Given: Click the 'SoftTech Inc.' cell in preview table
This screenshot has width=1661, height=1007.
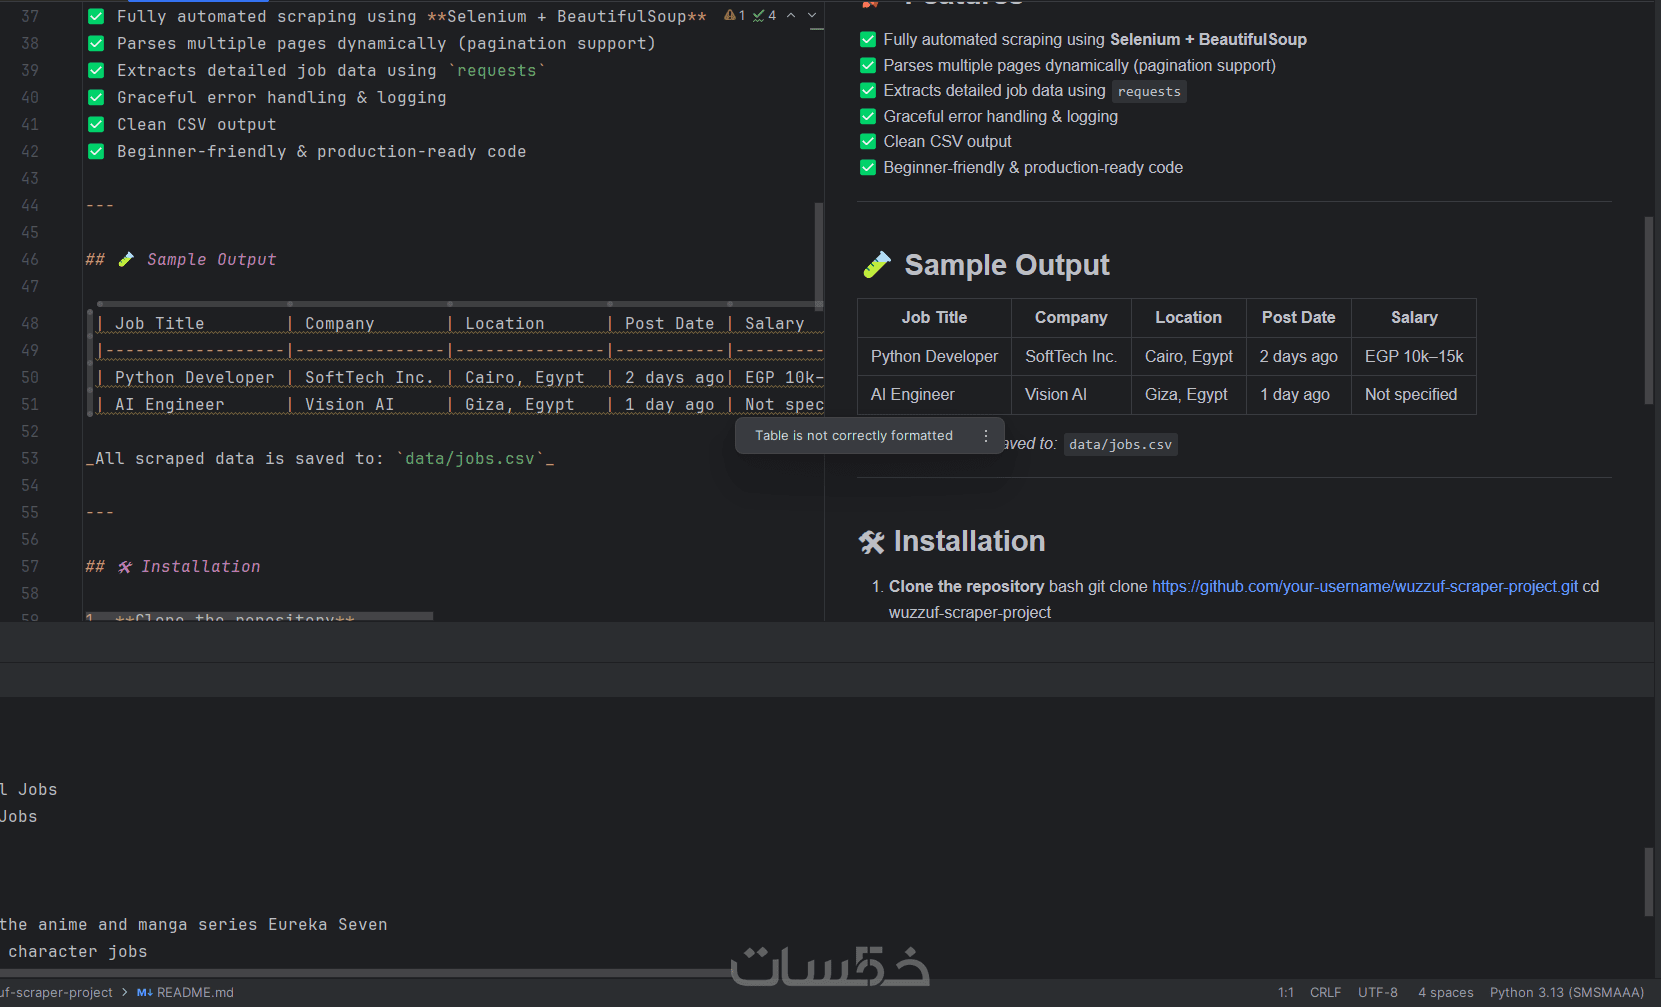Looking at the screenshot, I should pos(1071,357).
